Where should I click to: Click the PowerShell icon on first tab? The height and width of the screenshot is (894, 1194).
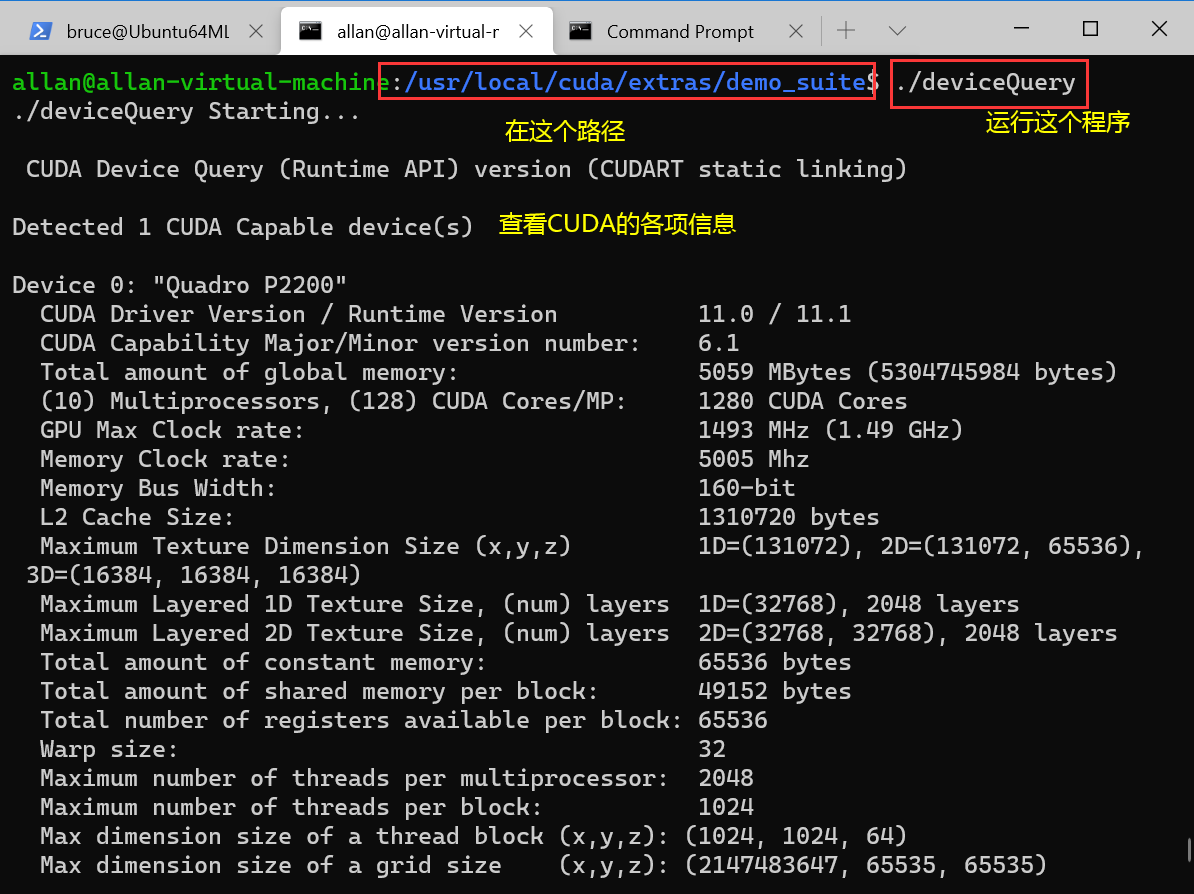click(x=40, y=31)
